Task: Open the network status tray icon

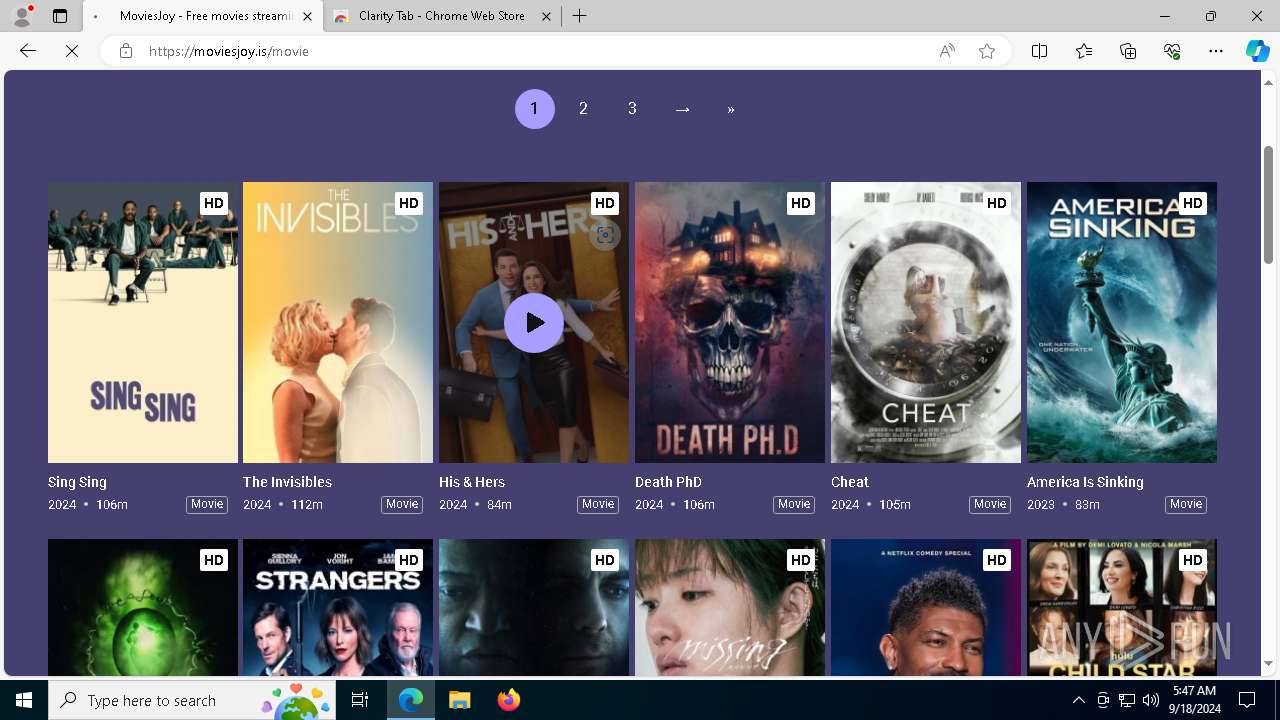Action: click(x=1126, y=700)
